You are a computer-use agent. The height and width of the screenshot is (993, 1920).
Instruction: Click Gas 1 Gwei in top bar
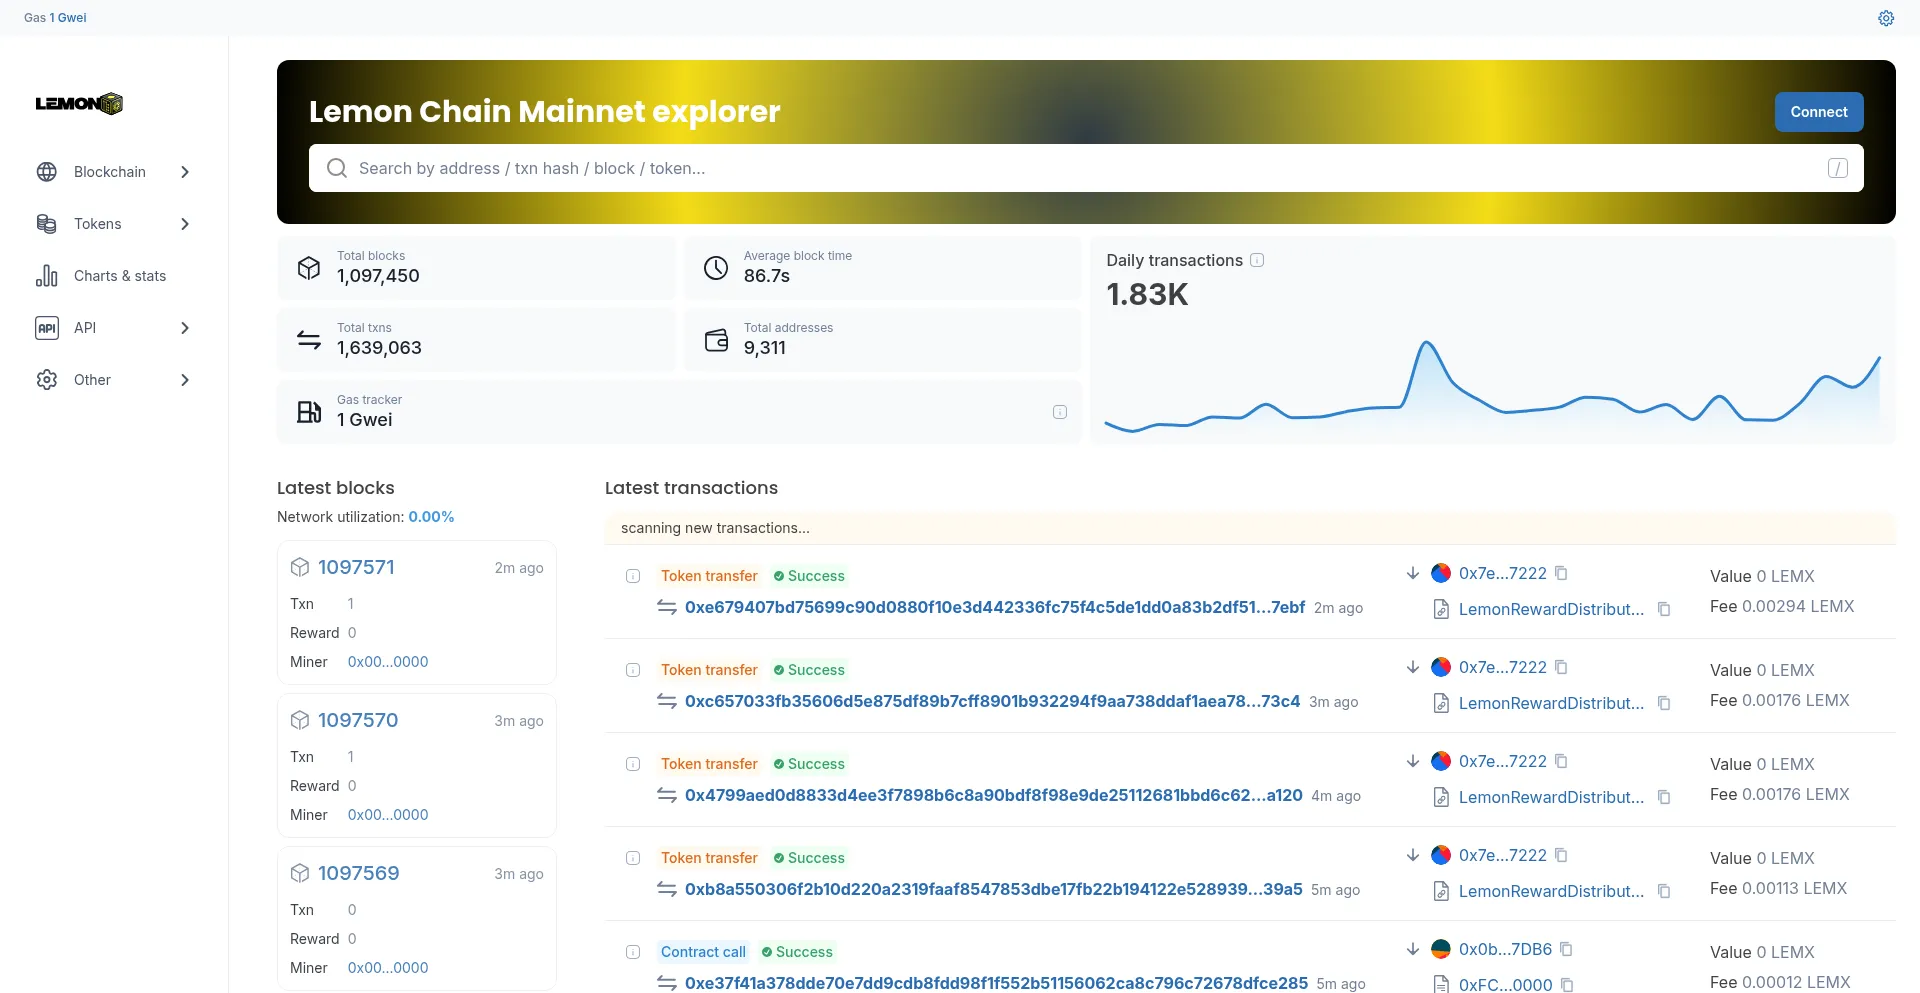pyautogui.click(x=55, y=18)
